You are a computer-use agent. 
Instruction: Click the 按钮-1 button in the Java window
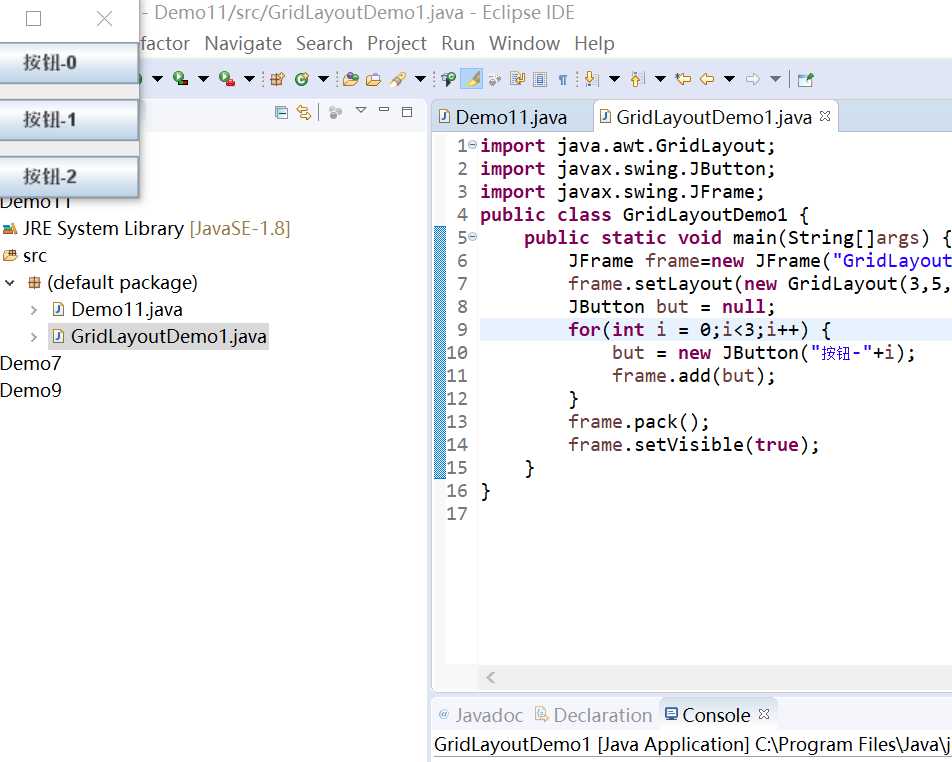(x=69, y=119)
